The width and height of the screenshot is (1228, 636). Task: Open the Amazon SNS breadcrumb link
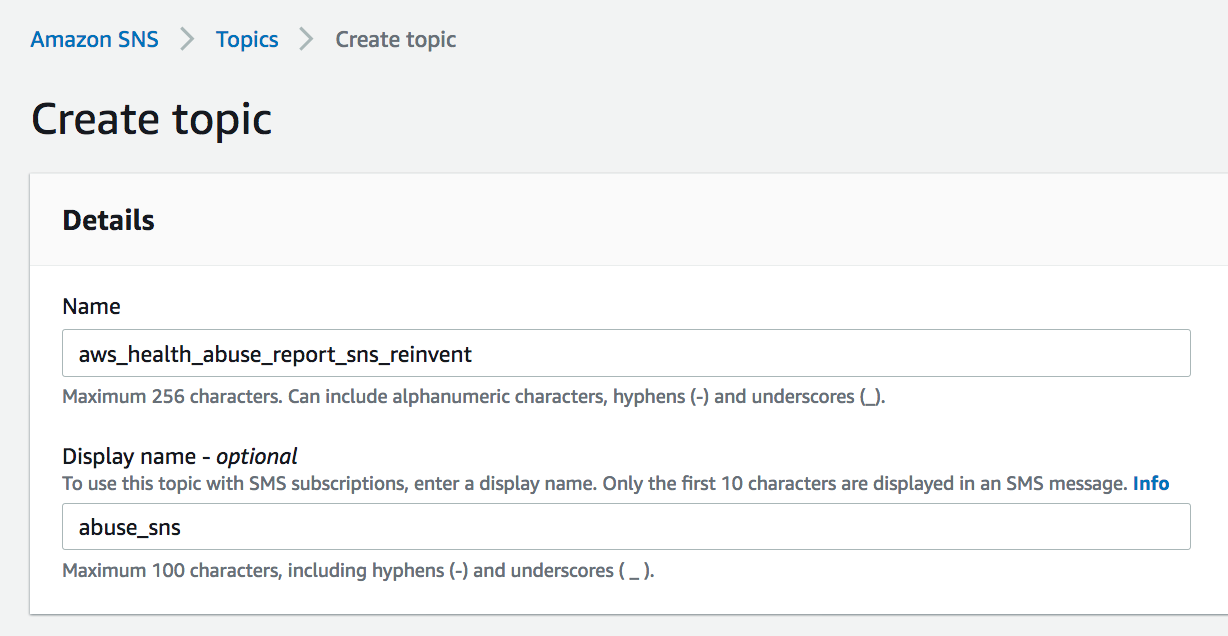click(x=95, y=40)
